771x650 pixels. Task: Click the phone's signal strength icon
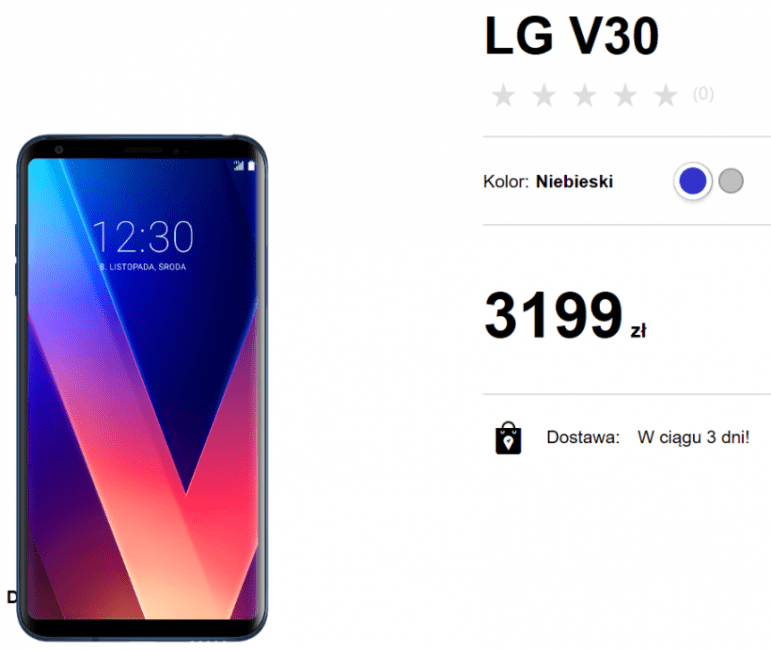pos(238,166)
